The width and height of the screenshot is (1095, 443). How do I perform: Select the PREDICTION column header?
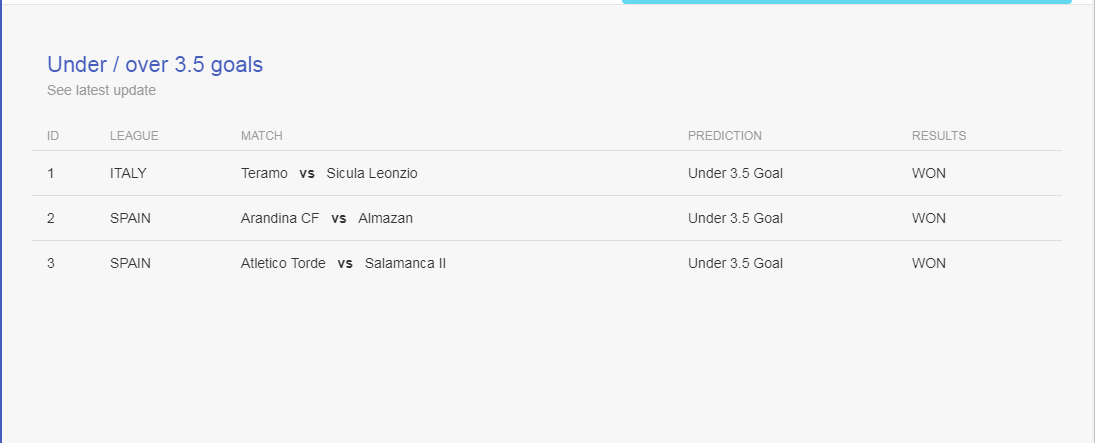pyautogui.click(x=724, y=136)
